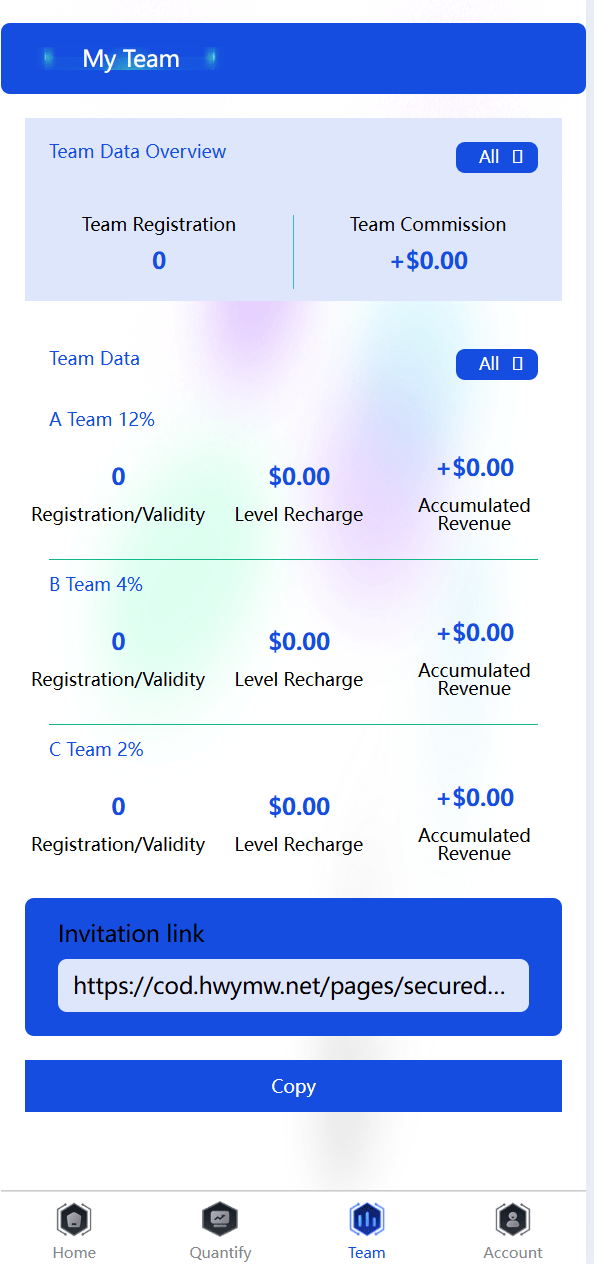Open the Quantify chart icon
594x1264 pixels.
point(220,1219)
